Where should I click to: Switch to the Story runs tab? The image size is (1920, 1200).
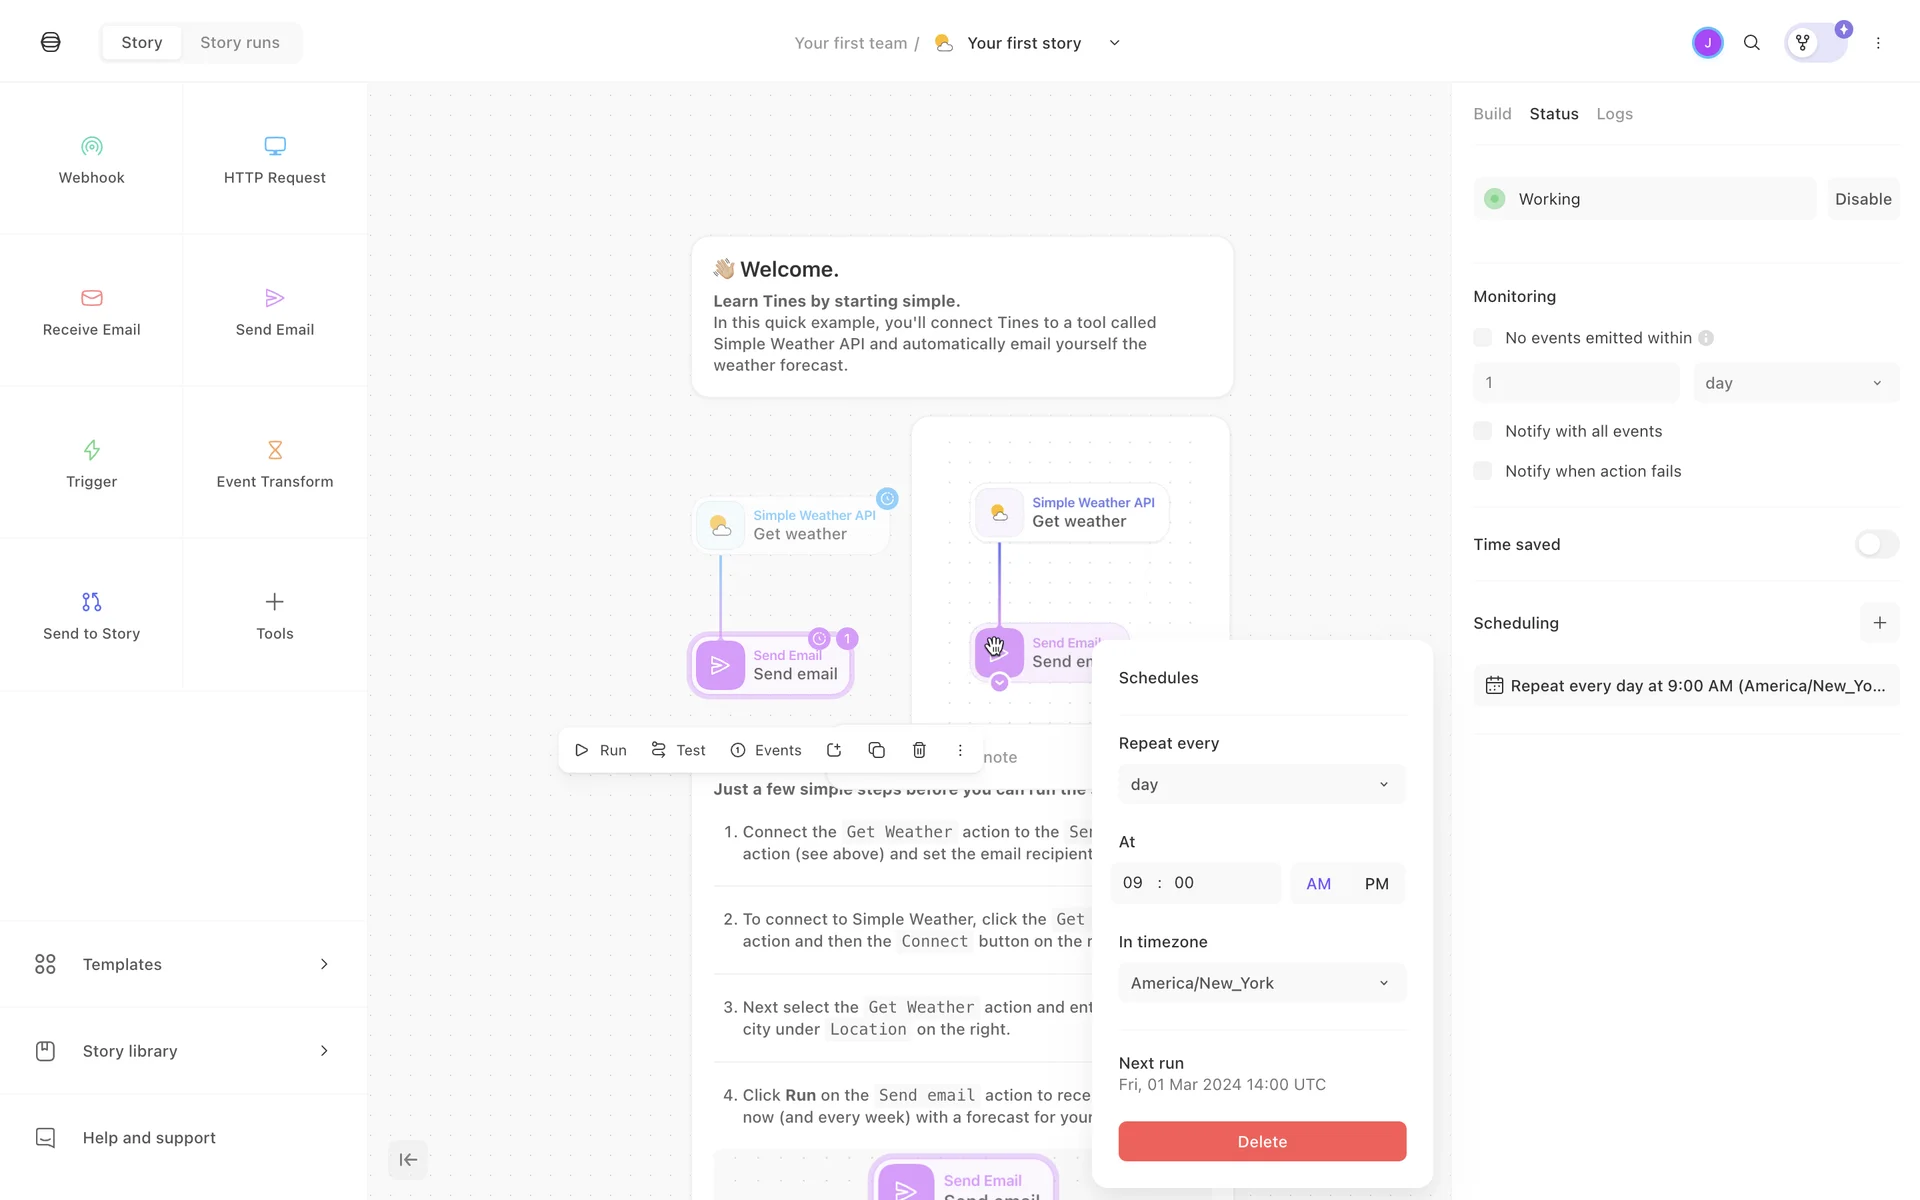[240, 43]
